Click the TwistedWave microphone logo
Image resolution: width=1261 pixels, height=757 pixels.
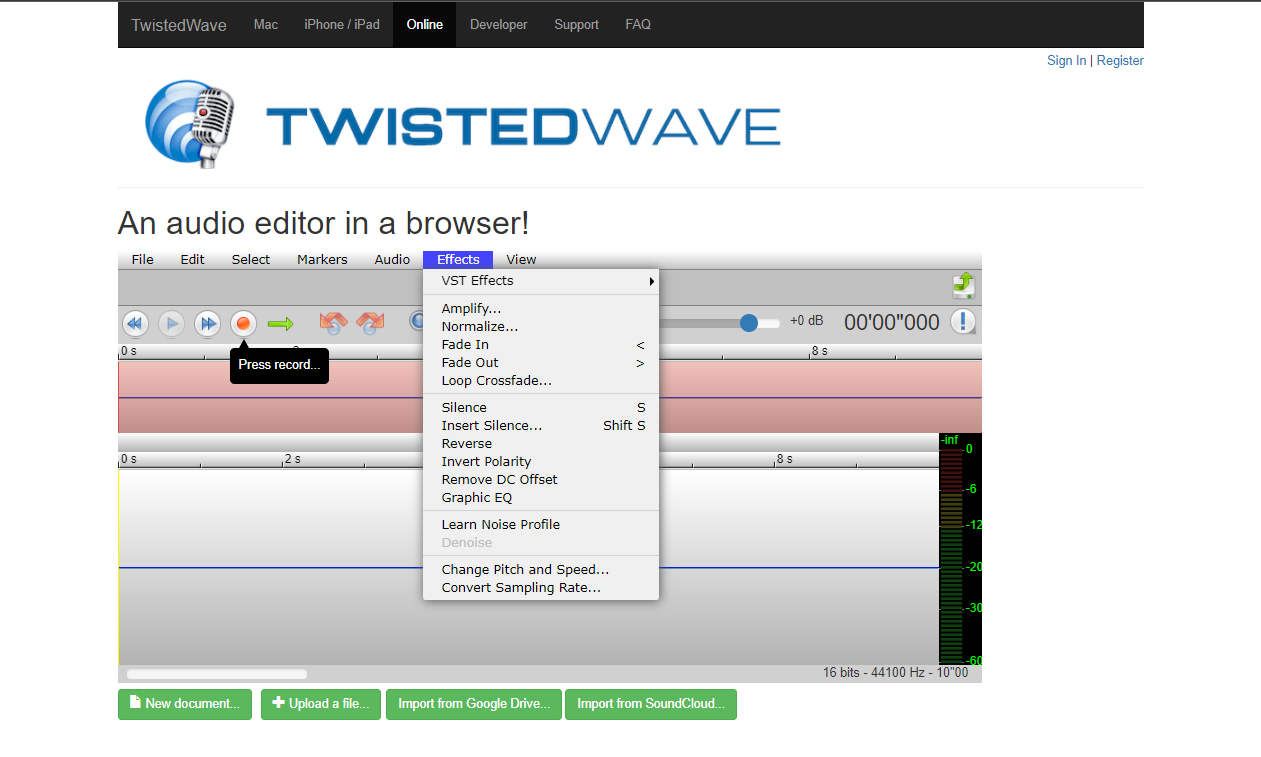pyautogui.click(x=190, y=124)
